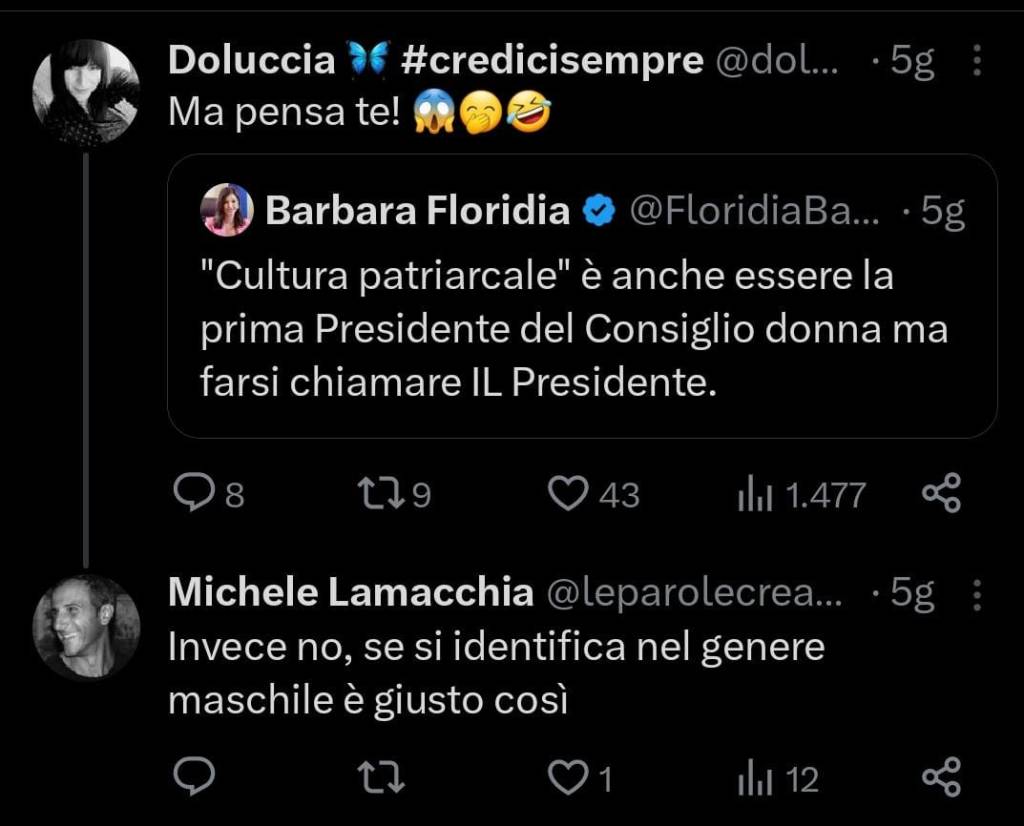Open the #credicisempre hashtag
The height and width of the screenshot is (826, 1024).
click(x=552, y=61)
